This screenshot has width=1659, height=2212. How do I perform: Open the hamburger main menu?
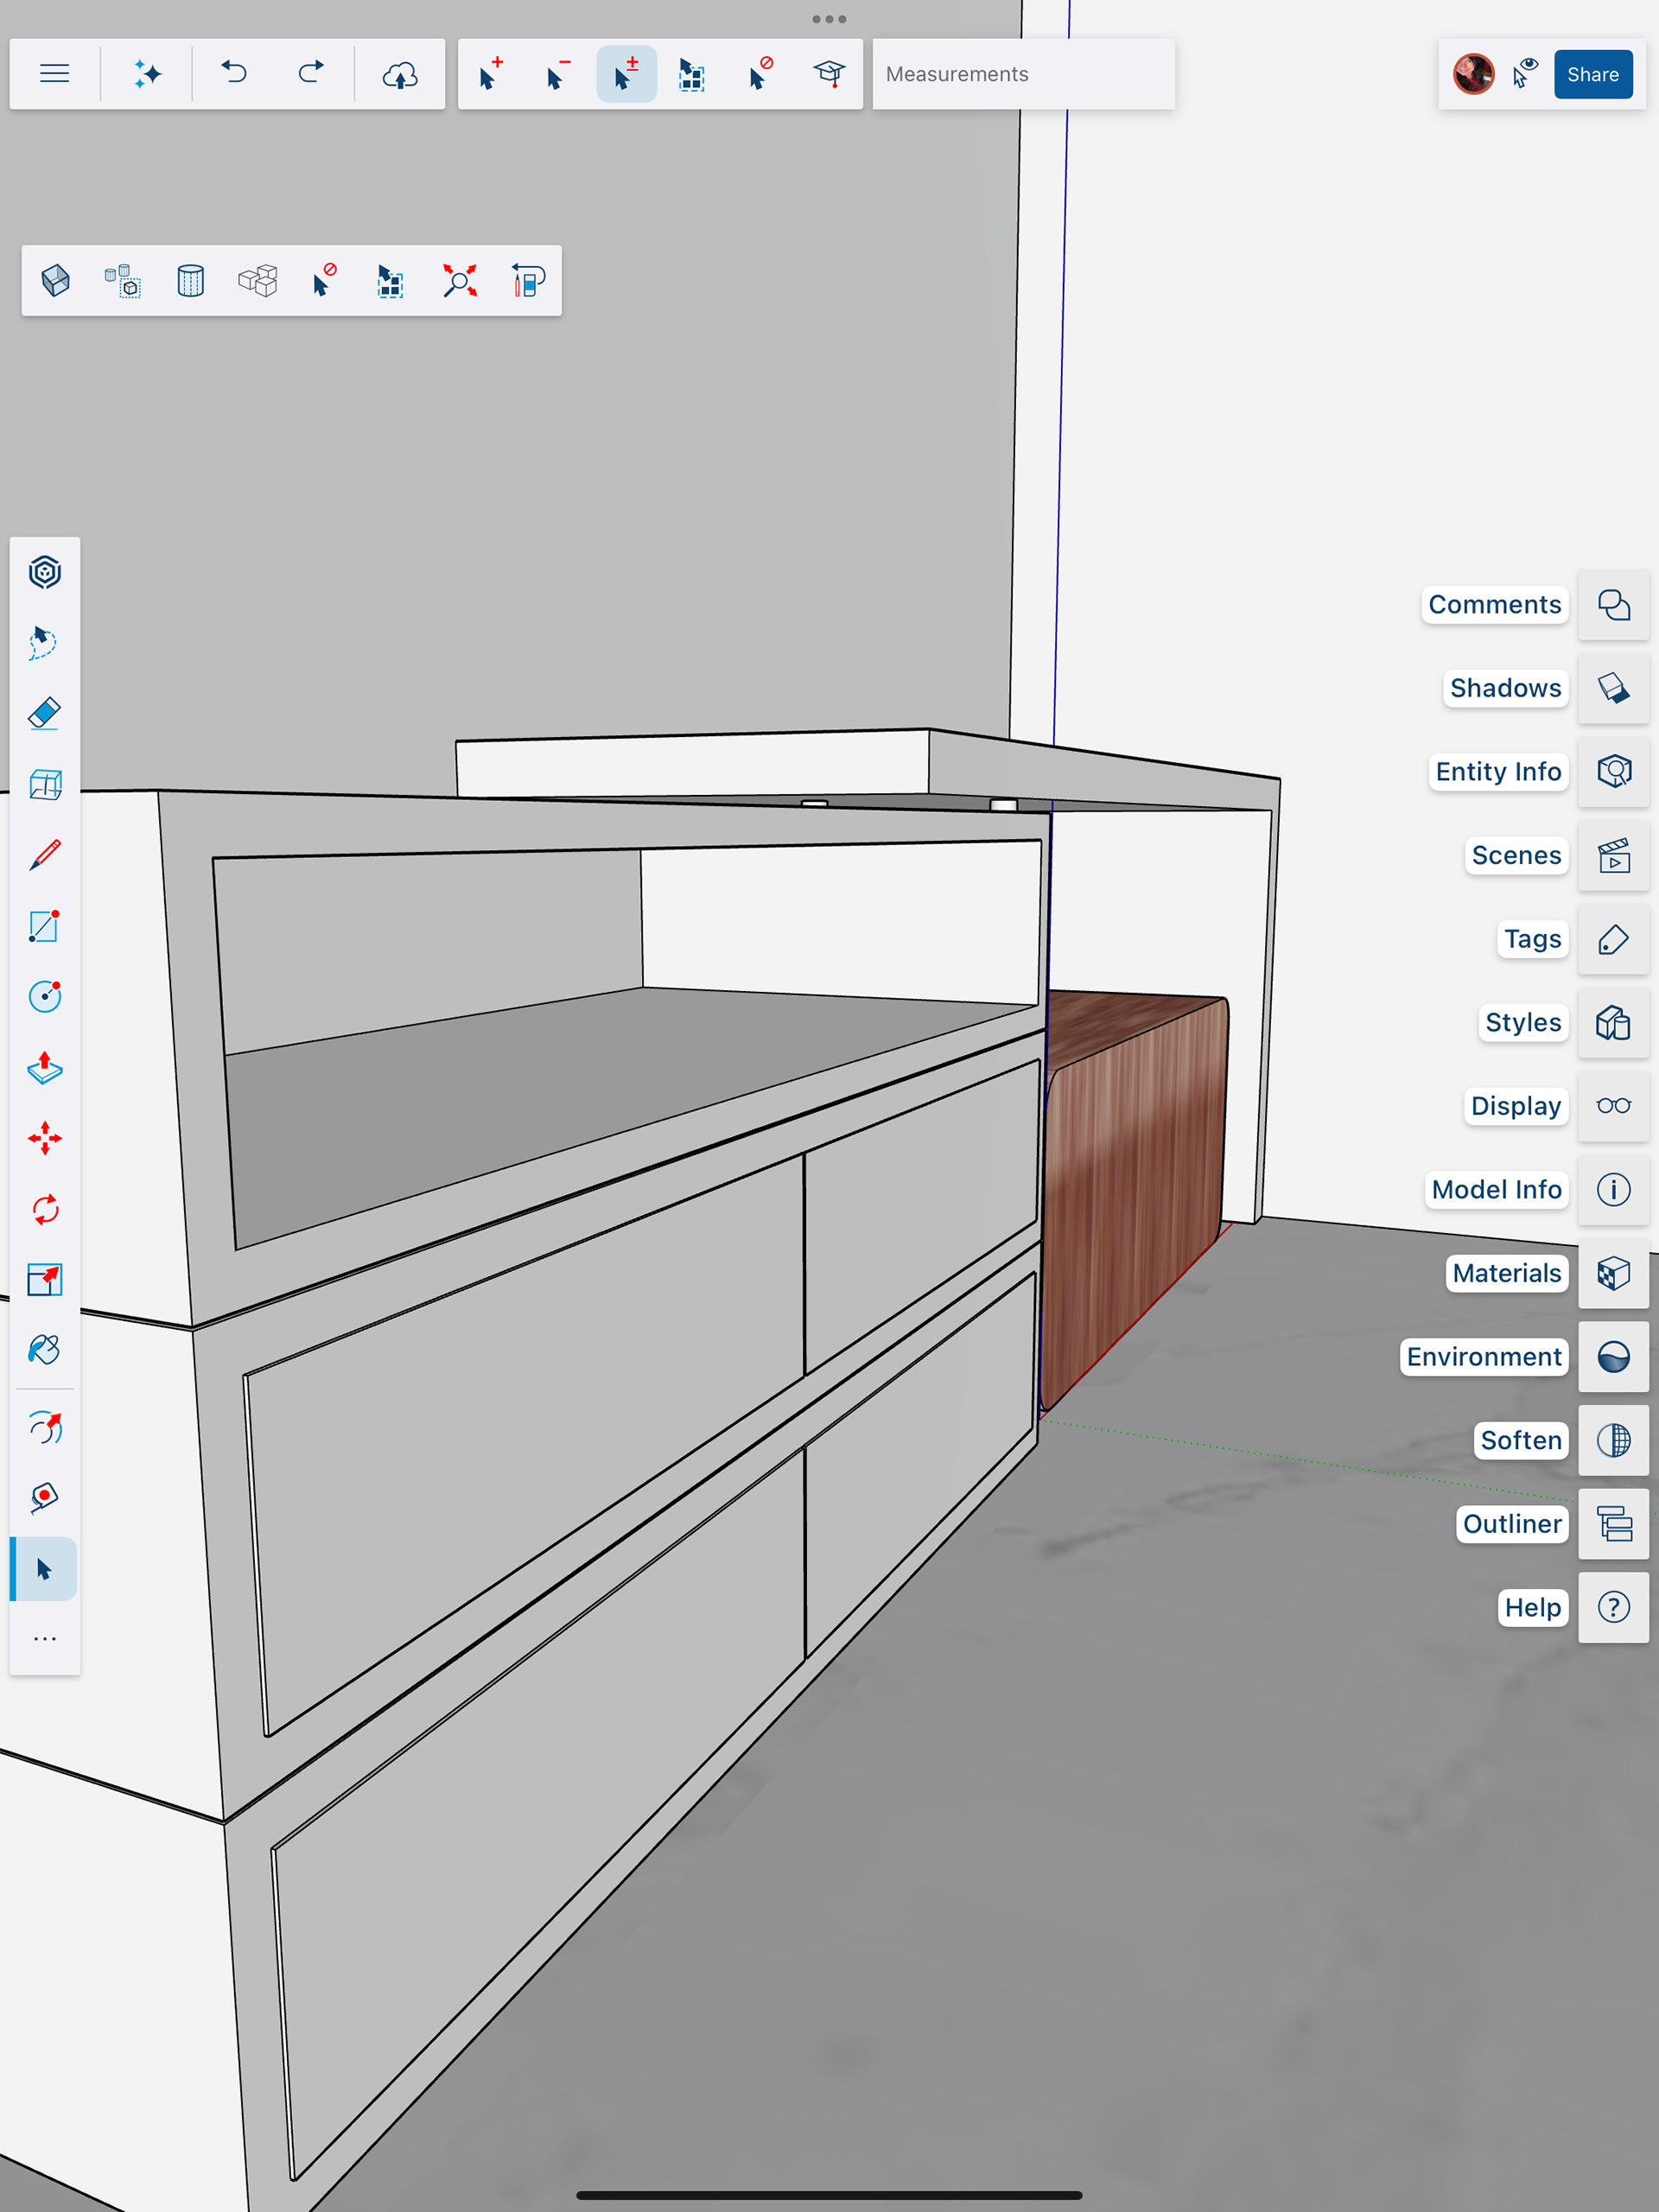click(x=54, y=74)
